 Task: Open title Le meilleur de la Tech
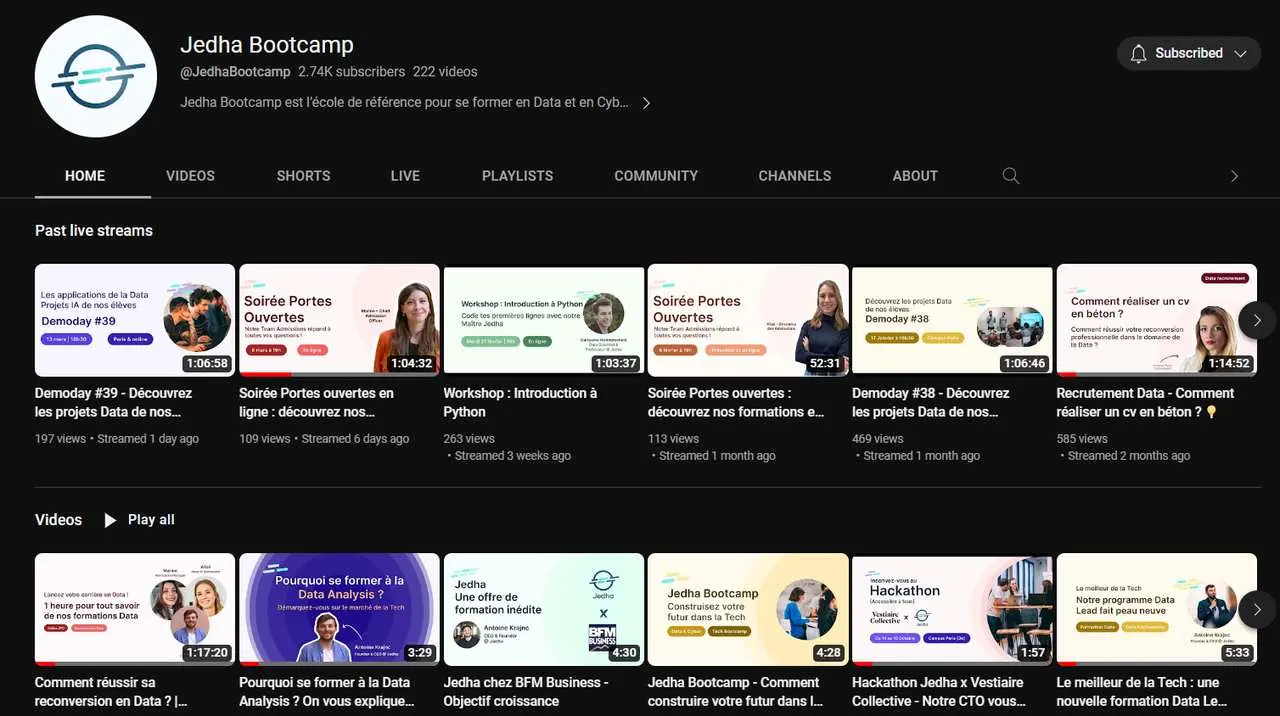pos(1141,691)
